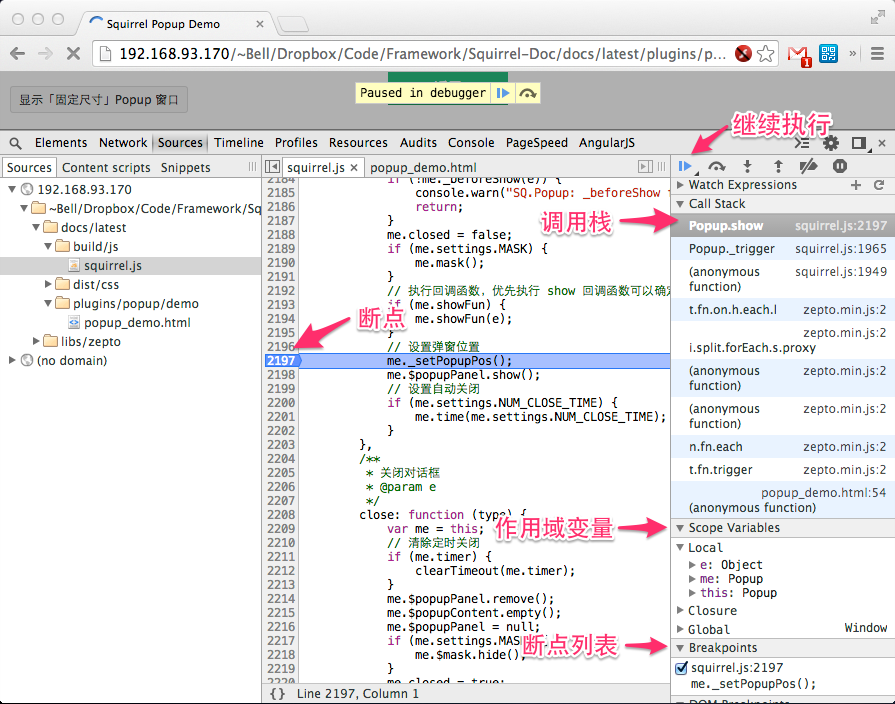Switch to Snippets navigator tab
Image resolution: width=895 pixels, height=704 pixels.
(x=186, y=167)
